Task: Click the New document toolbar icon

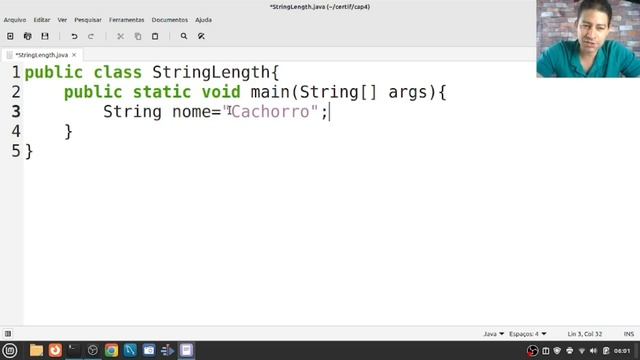Action: 10,36
